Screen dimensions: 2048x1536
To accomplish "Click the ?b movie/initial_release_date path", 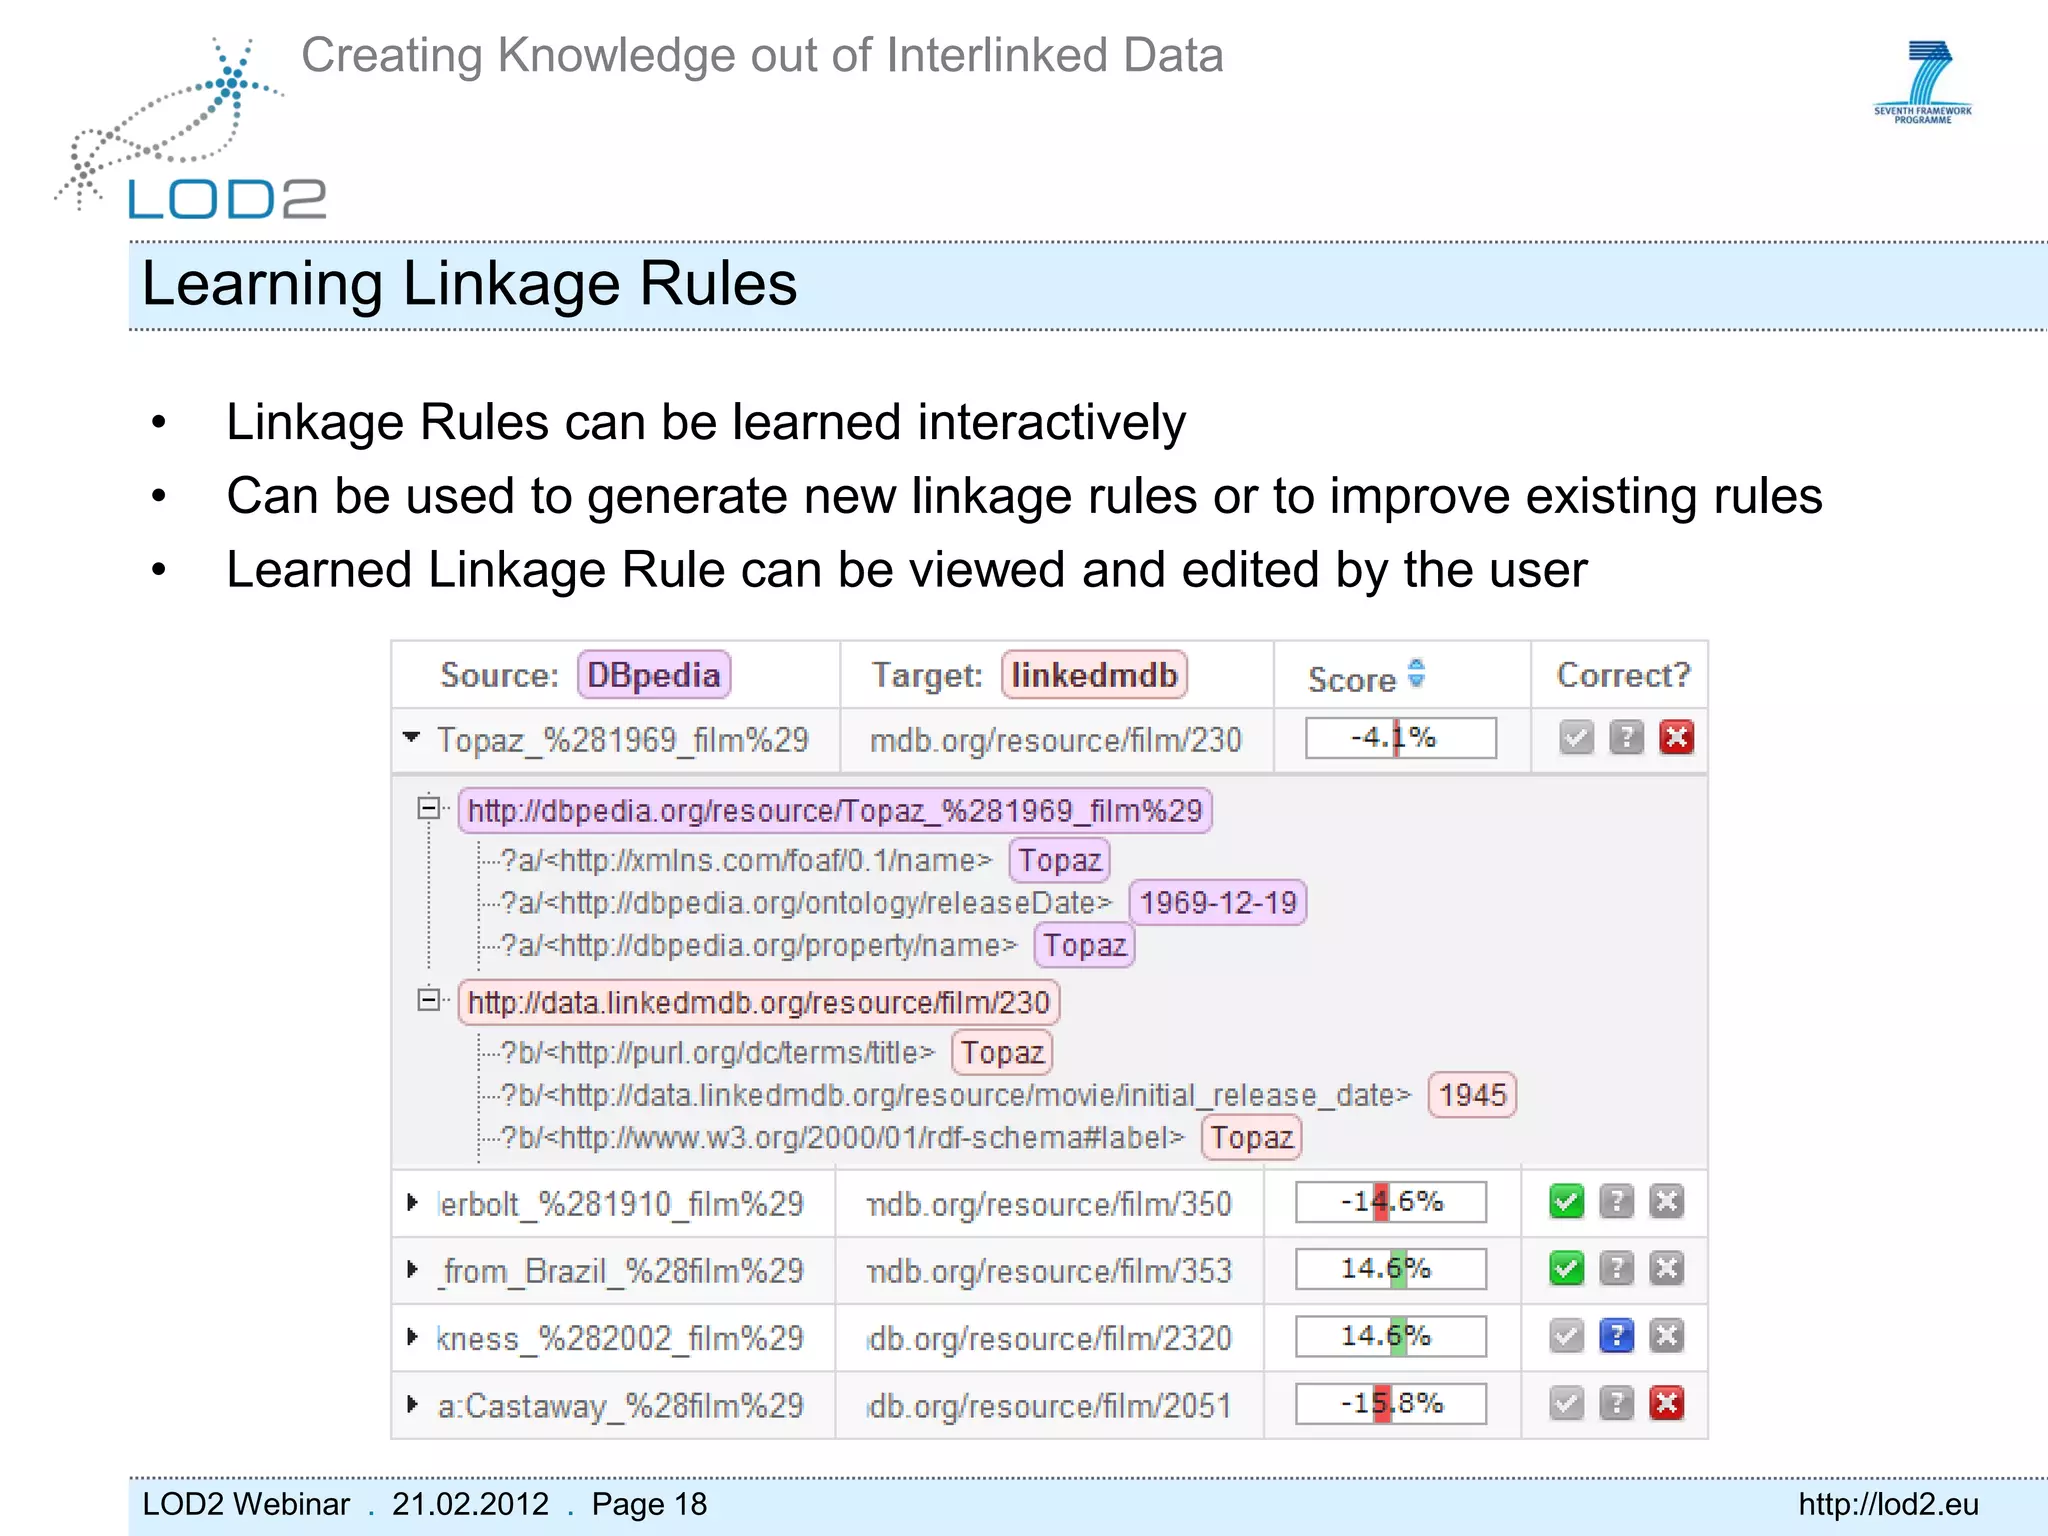I will click(x=955, y=1095).
